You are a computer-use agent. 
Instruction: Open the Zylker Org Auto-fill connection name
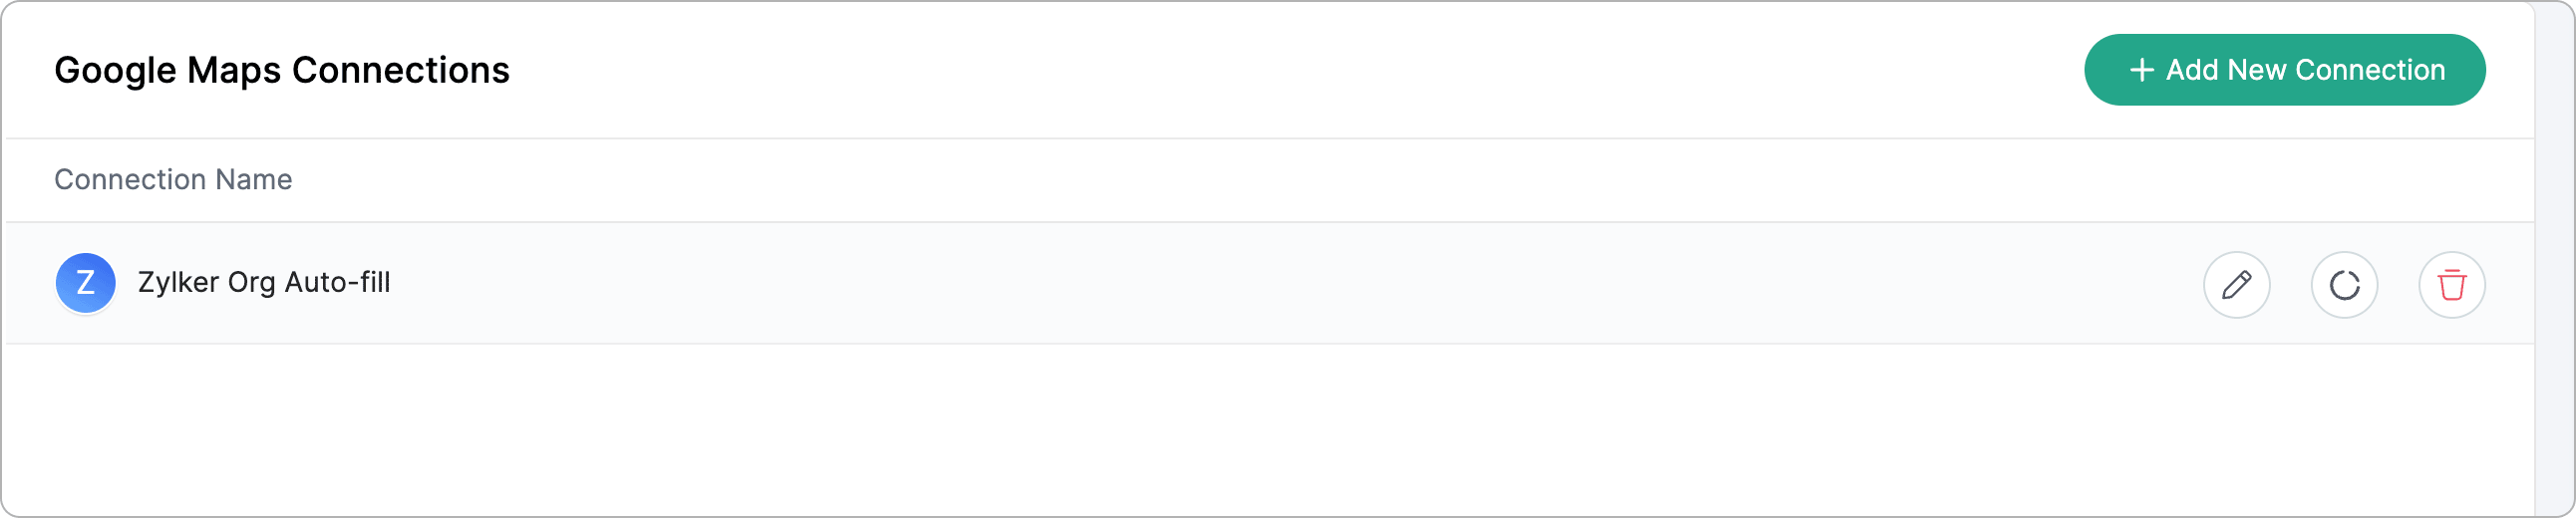tap(264, 283)
